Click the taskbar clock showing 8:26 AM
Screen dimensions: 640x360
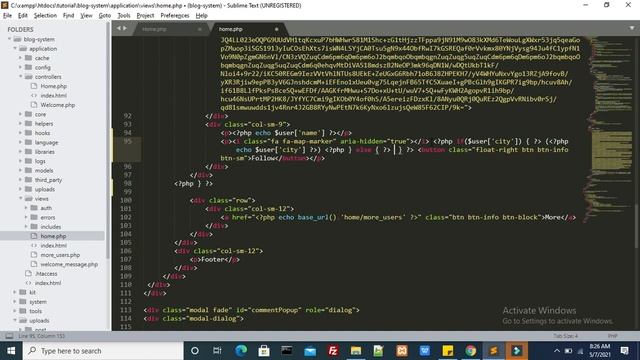click(600, 351)
